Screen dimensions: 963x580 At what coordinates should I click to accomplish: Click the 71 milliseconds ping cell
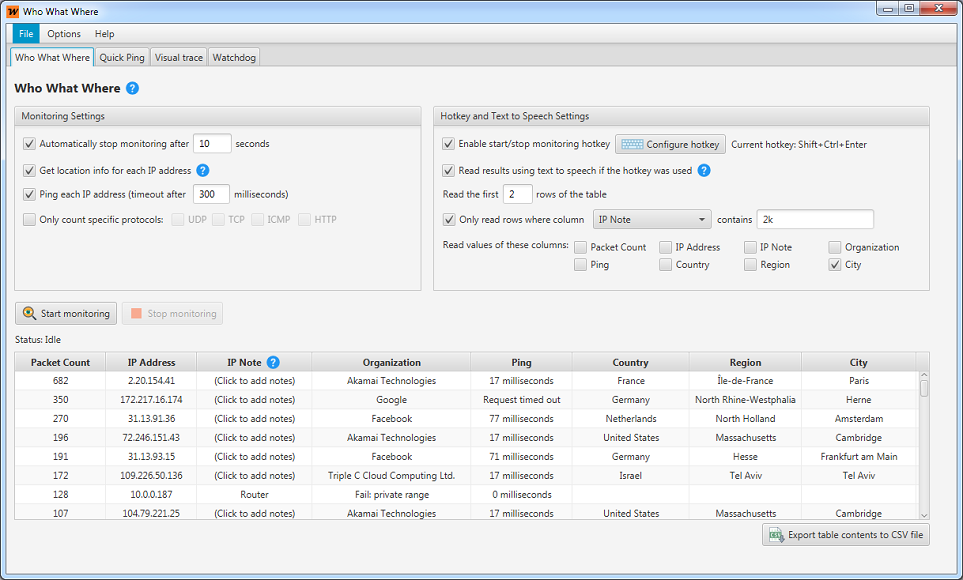[x=521, y=457]
